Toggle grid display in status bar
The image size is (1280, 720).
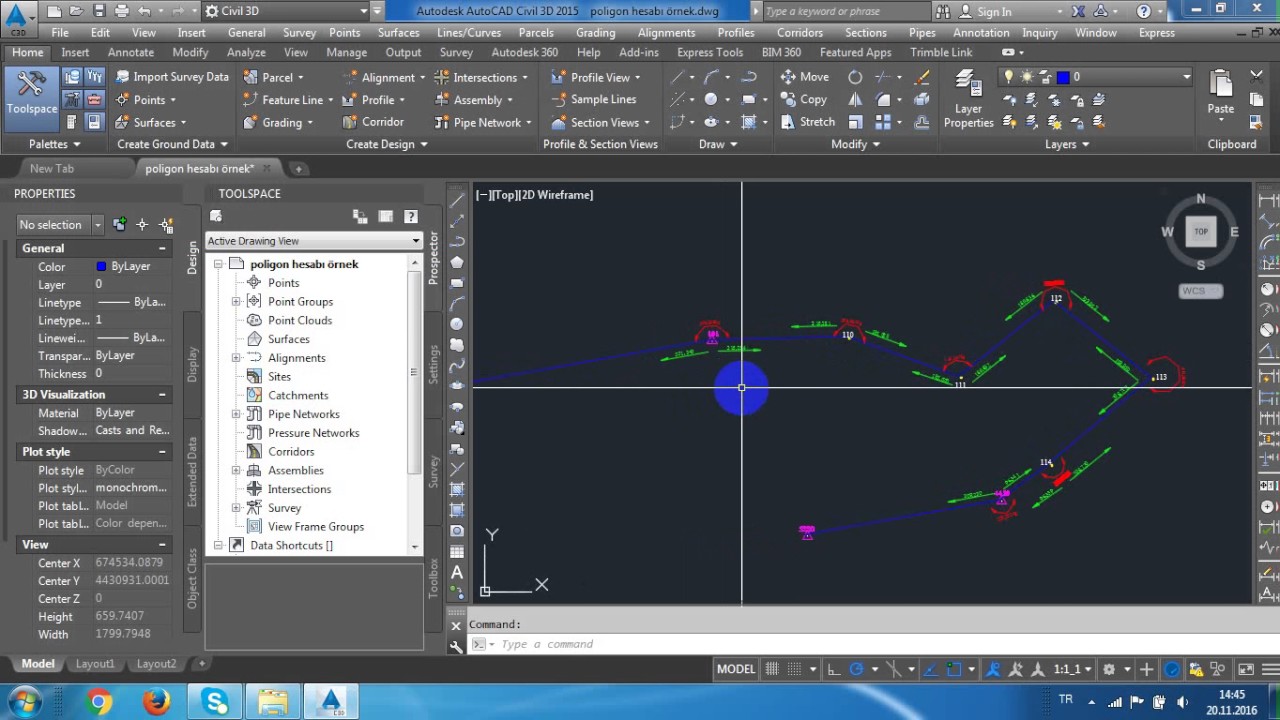(x=772, y=669)
